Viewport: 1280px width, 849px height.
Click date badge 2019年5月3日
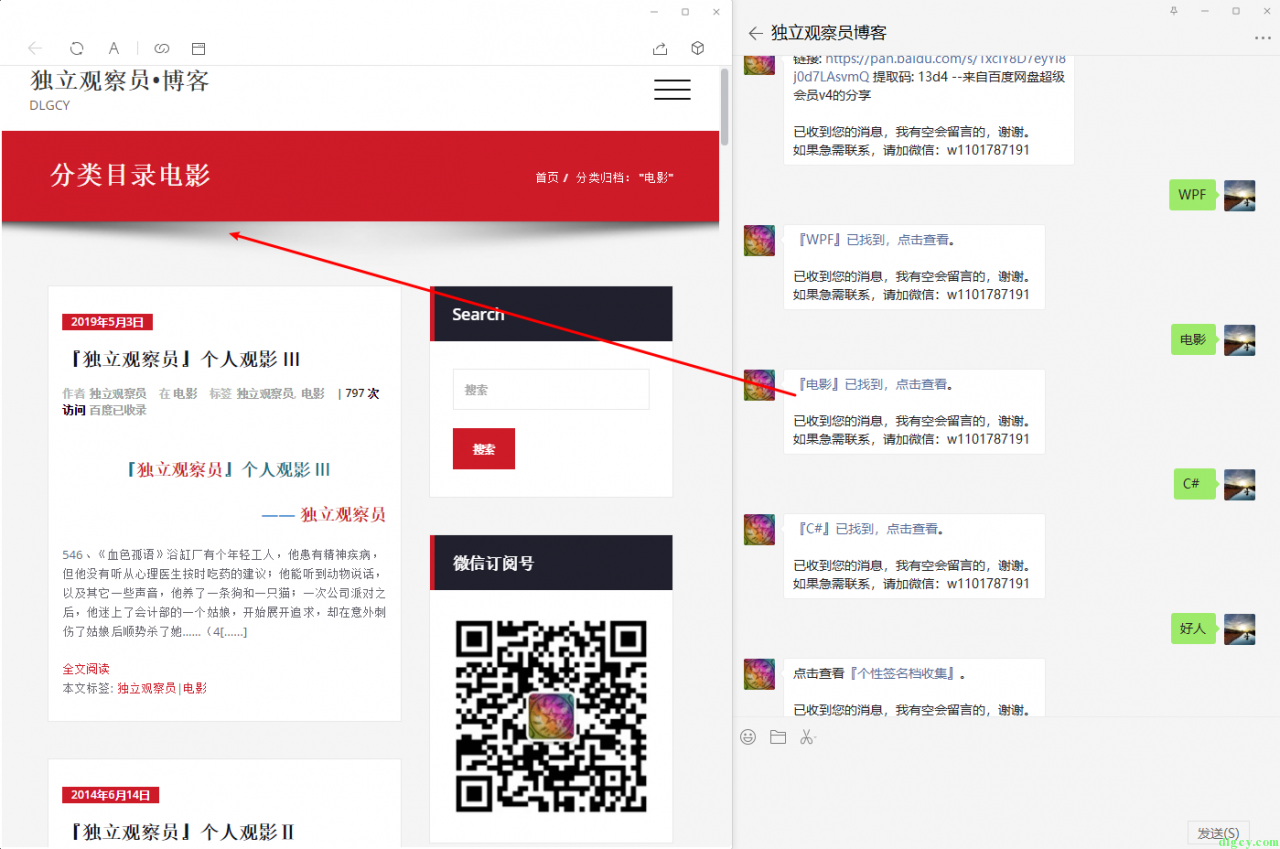107,322
